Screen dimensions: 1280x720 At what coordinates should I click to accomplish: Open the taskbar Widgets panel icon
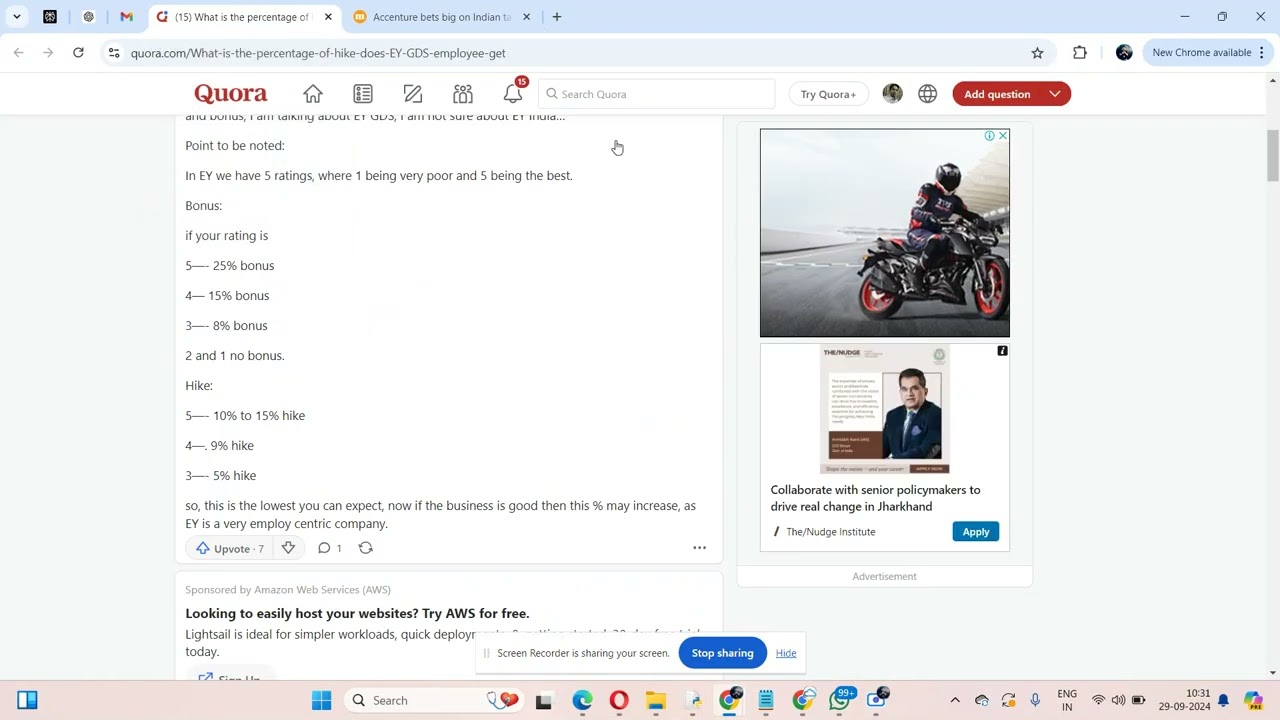click(x=28, y=700)
